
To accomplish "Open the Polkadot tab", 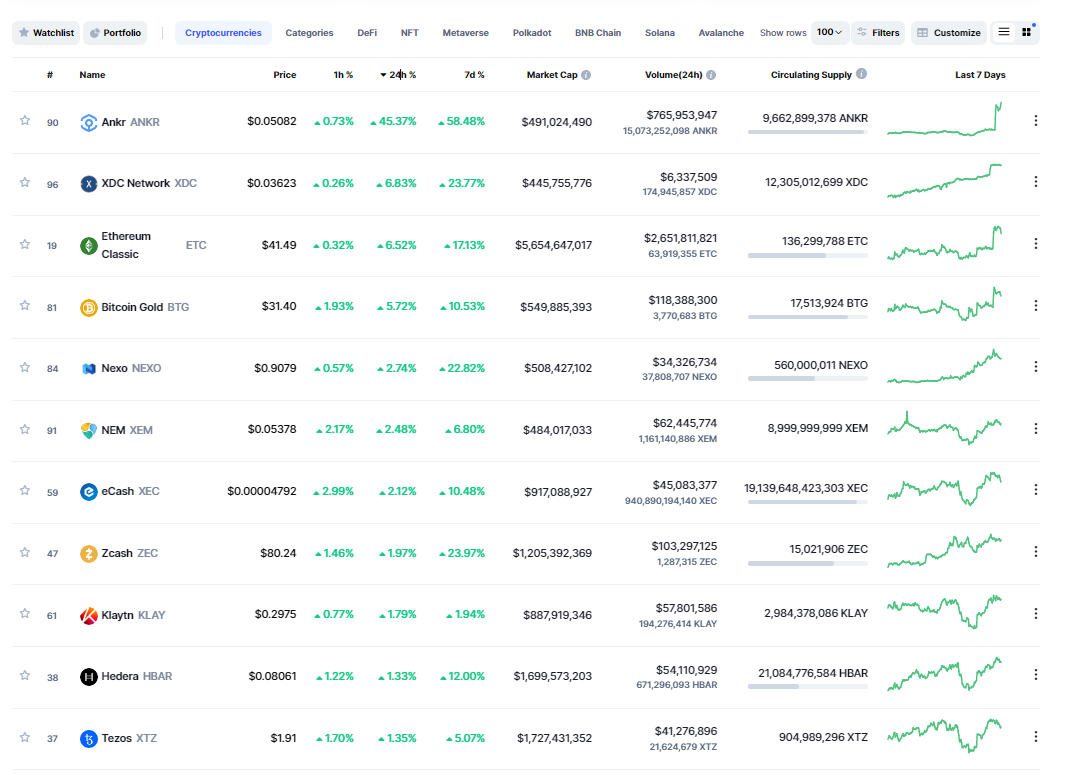I will click(532, 33).
